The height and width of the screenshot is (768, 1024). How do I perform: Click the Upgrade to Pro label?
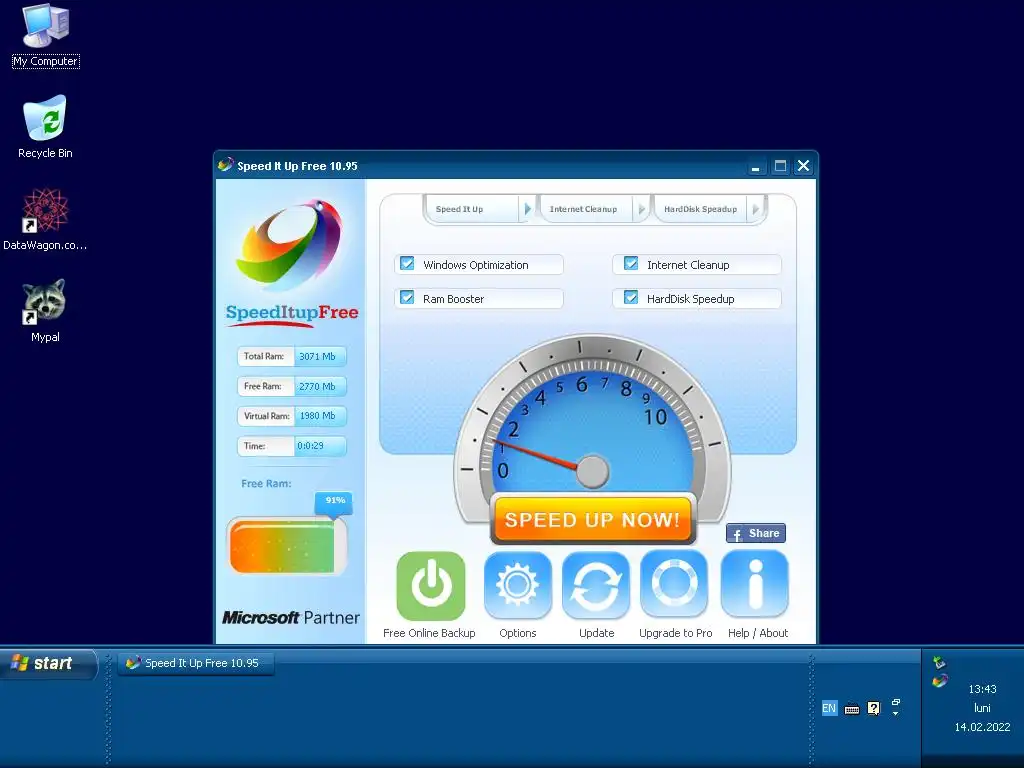pos(675,633)
